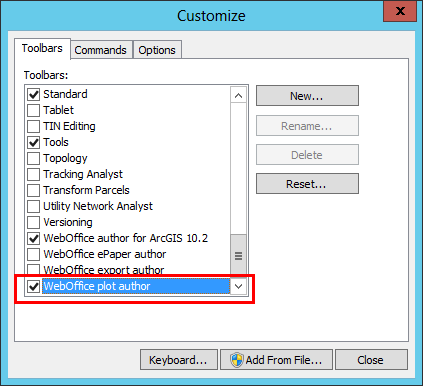Enable the Tablet toolbar checkbox
This screenshot has width=423, height=386.
click(33, 110)
